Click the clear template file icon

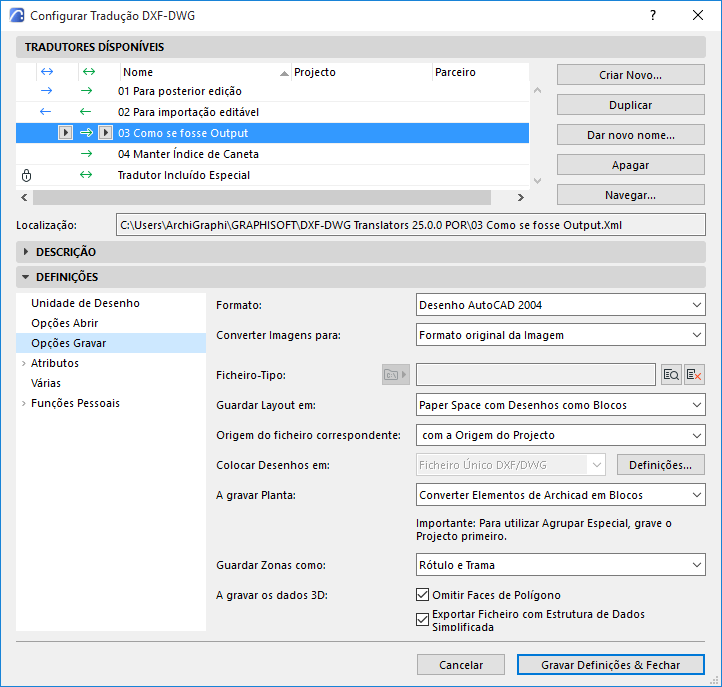click(x=694, y=375)
